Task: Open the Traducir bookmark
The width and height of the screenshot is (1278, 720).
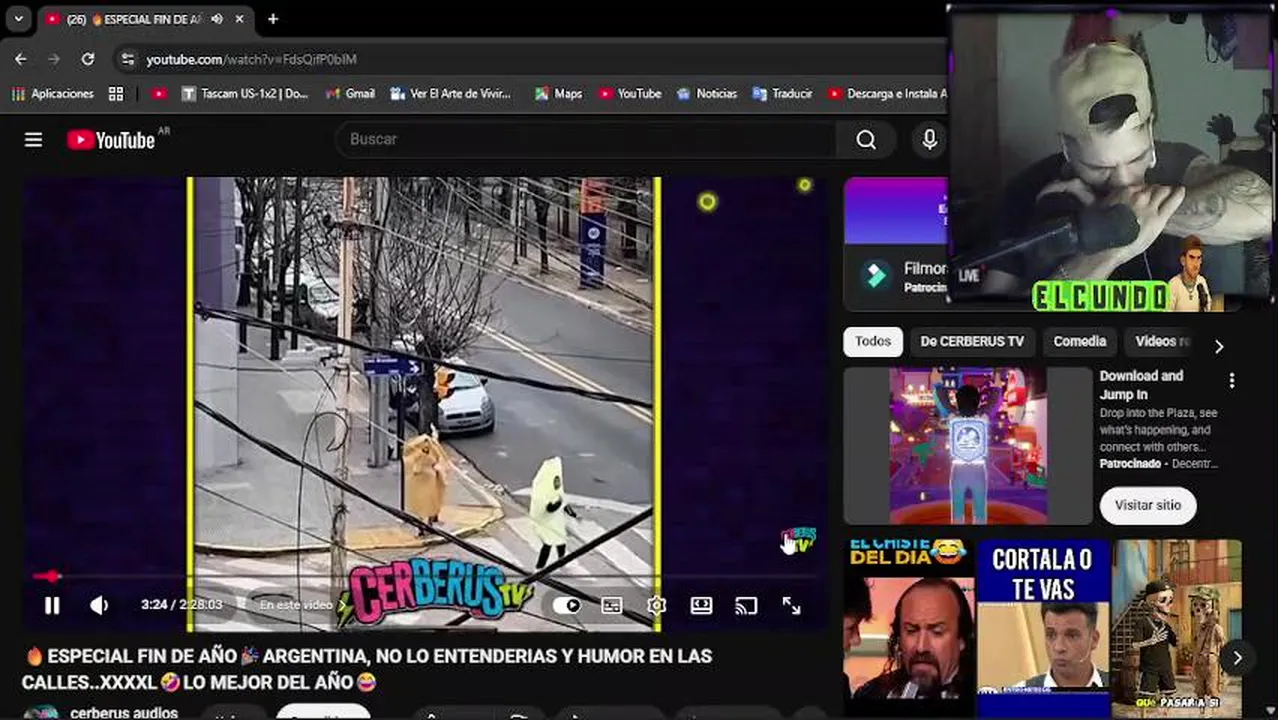Action: click(x=782, y=94)
